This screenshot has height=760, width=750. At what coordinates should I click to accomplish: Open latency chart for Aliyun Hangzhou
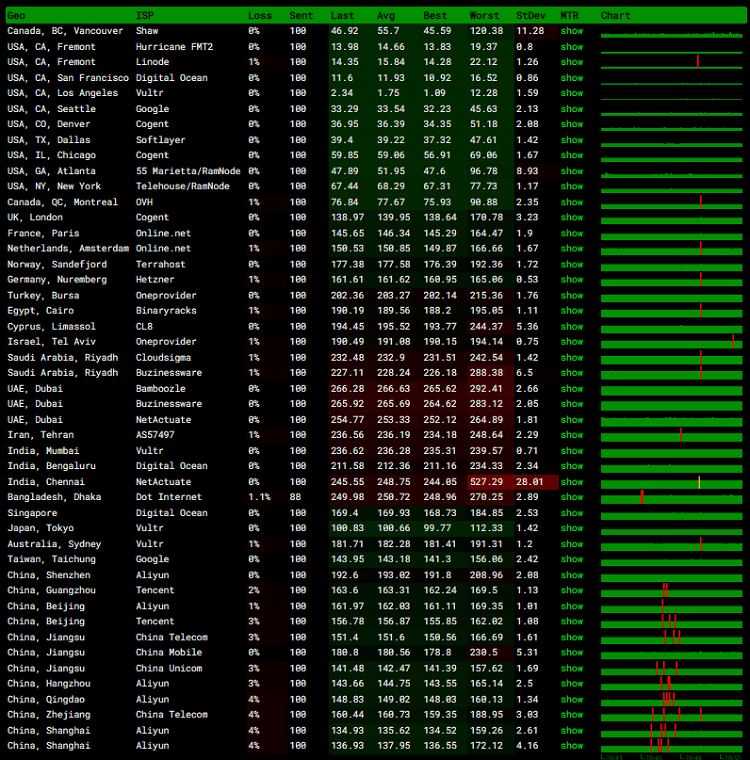(x=671, y=684)
